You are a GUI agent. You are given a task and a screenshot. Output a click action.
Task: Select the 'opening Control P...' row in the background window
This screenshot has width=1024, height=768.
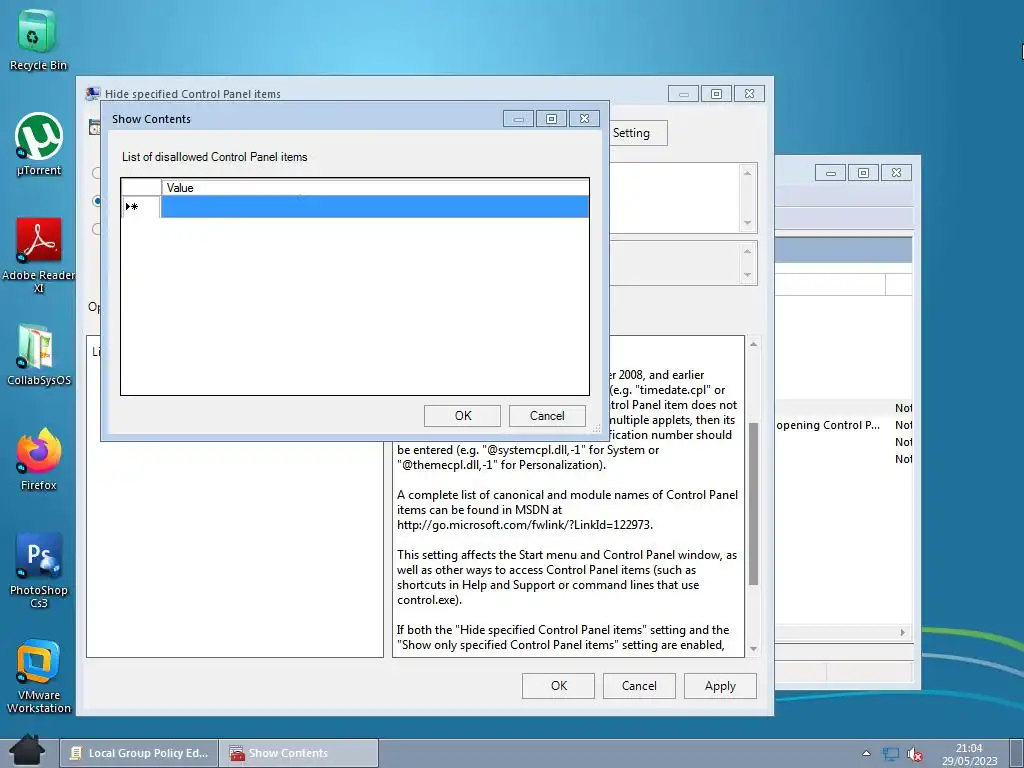843,425
